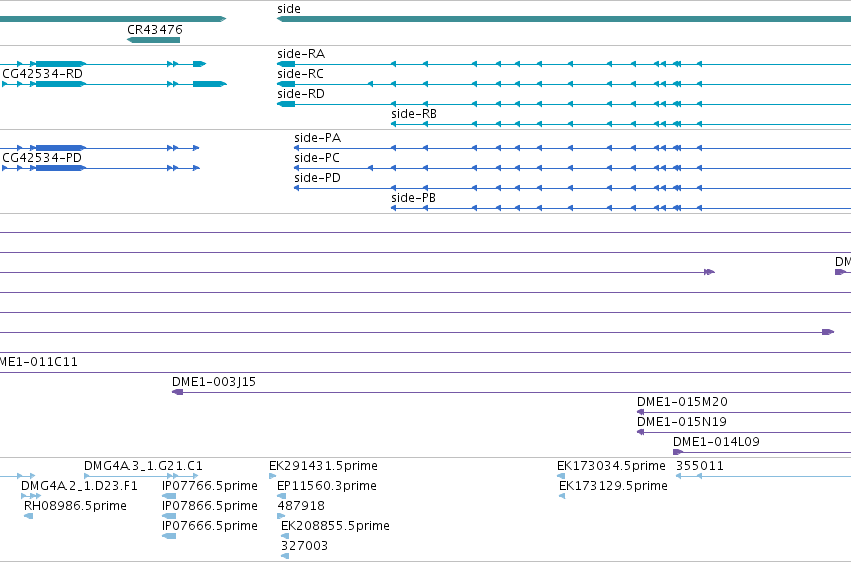Image resolution: width=851 pixels, height=562 pixels.
Task: Click the side-RC transcript label
Action: (300, 74)
